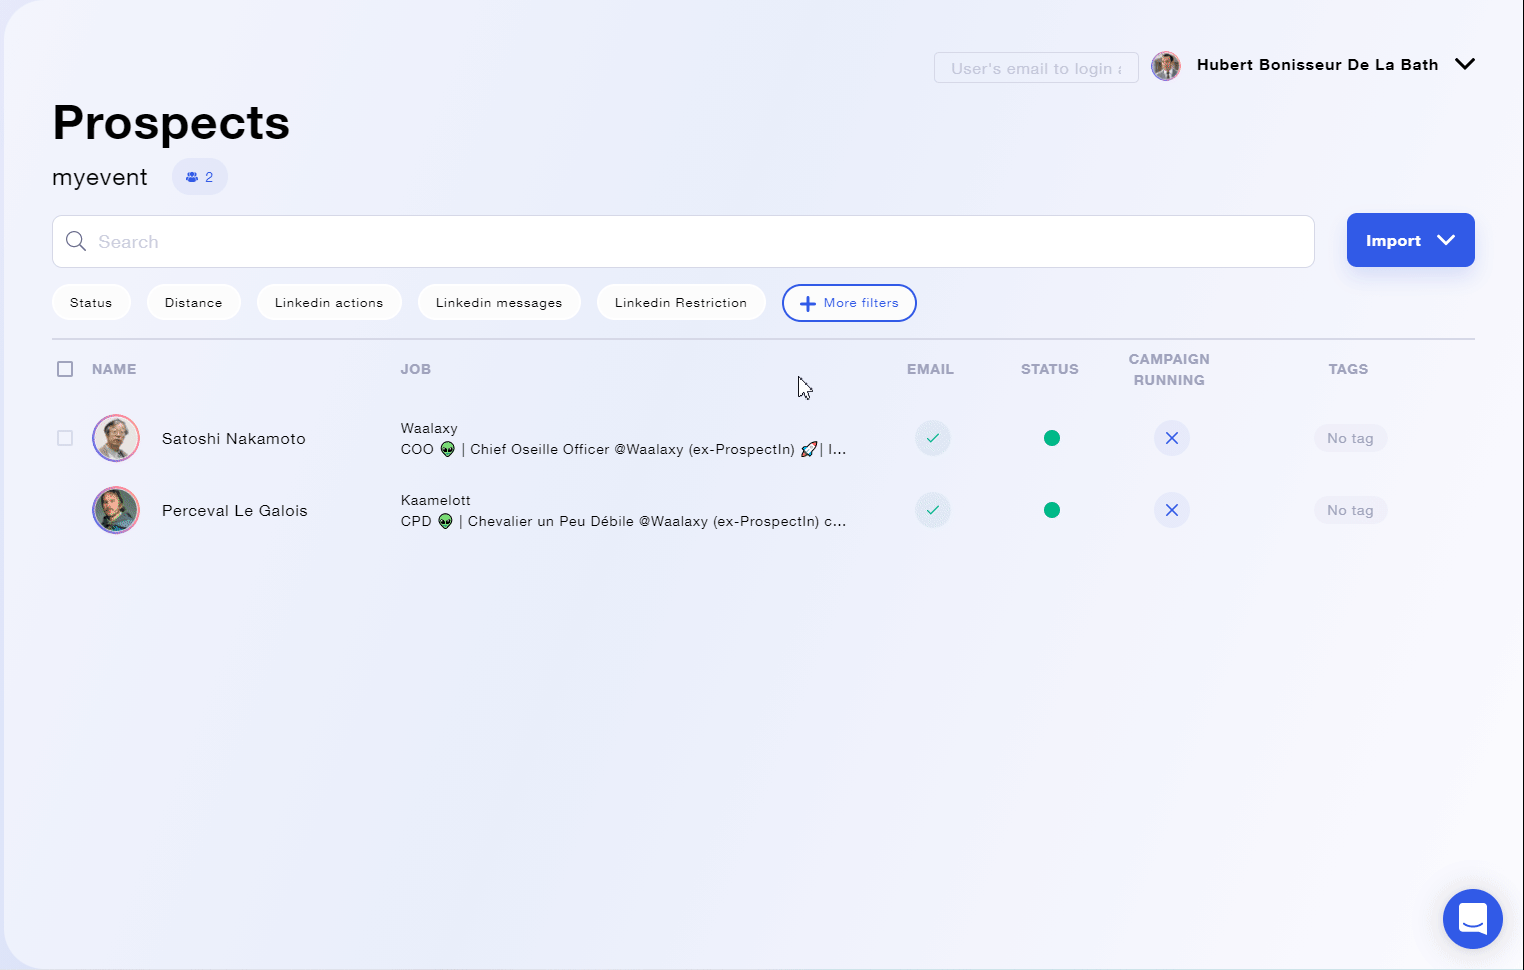Open the Linkedin actions filter
The height and width of the screenshot is (970, 1524).
[329, 303]
